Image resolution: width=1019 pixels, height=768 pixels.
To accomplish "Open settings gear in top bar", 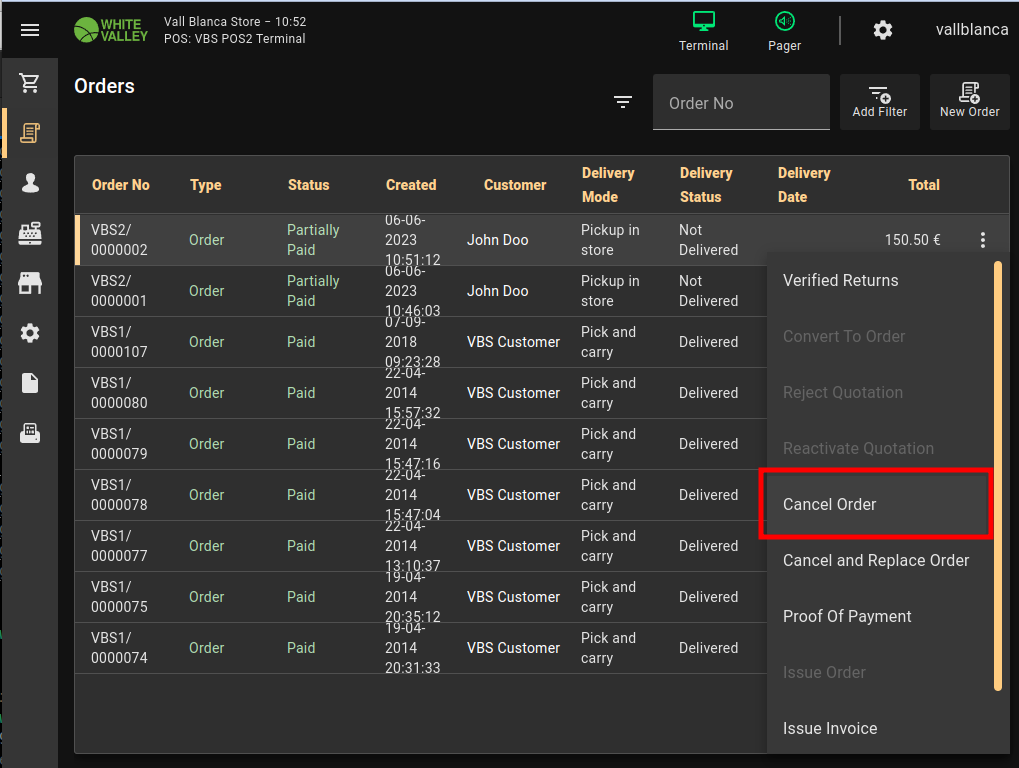I will (x=882, y=30).
